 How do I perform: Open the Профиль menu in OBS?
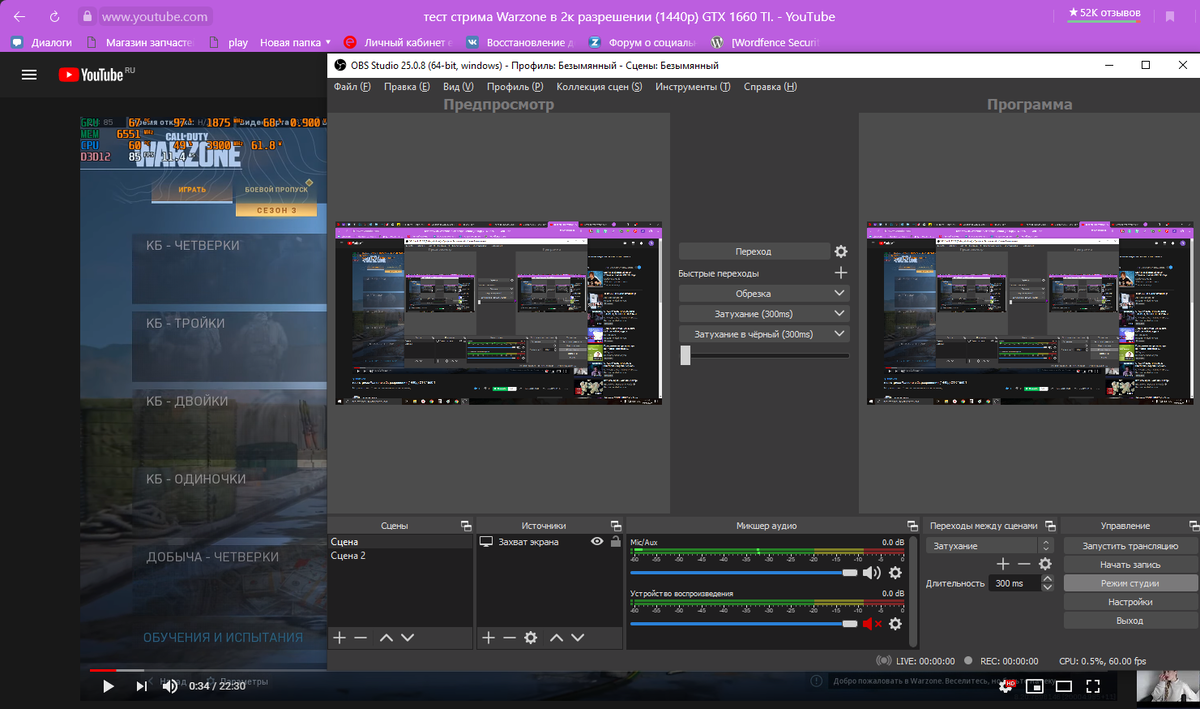pos(515,87)
